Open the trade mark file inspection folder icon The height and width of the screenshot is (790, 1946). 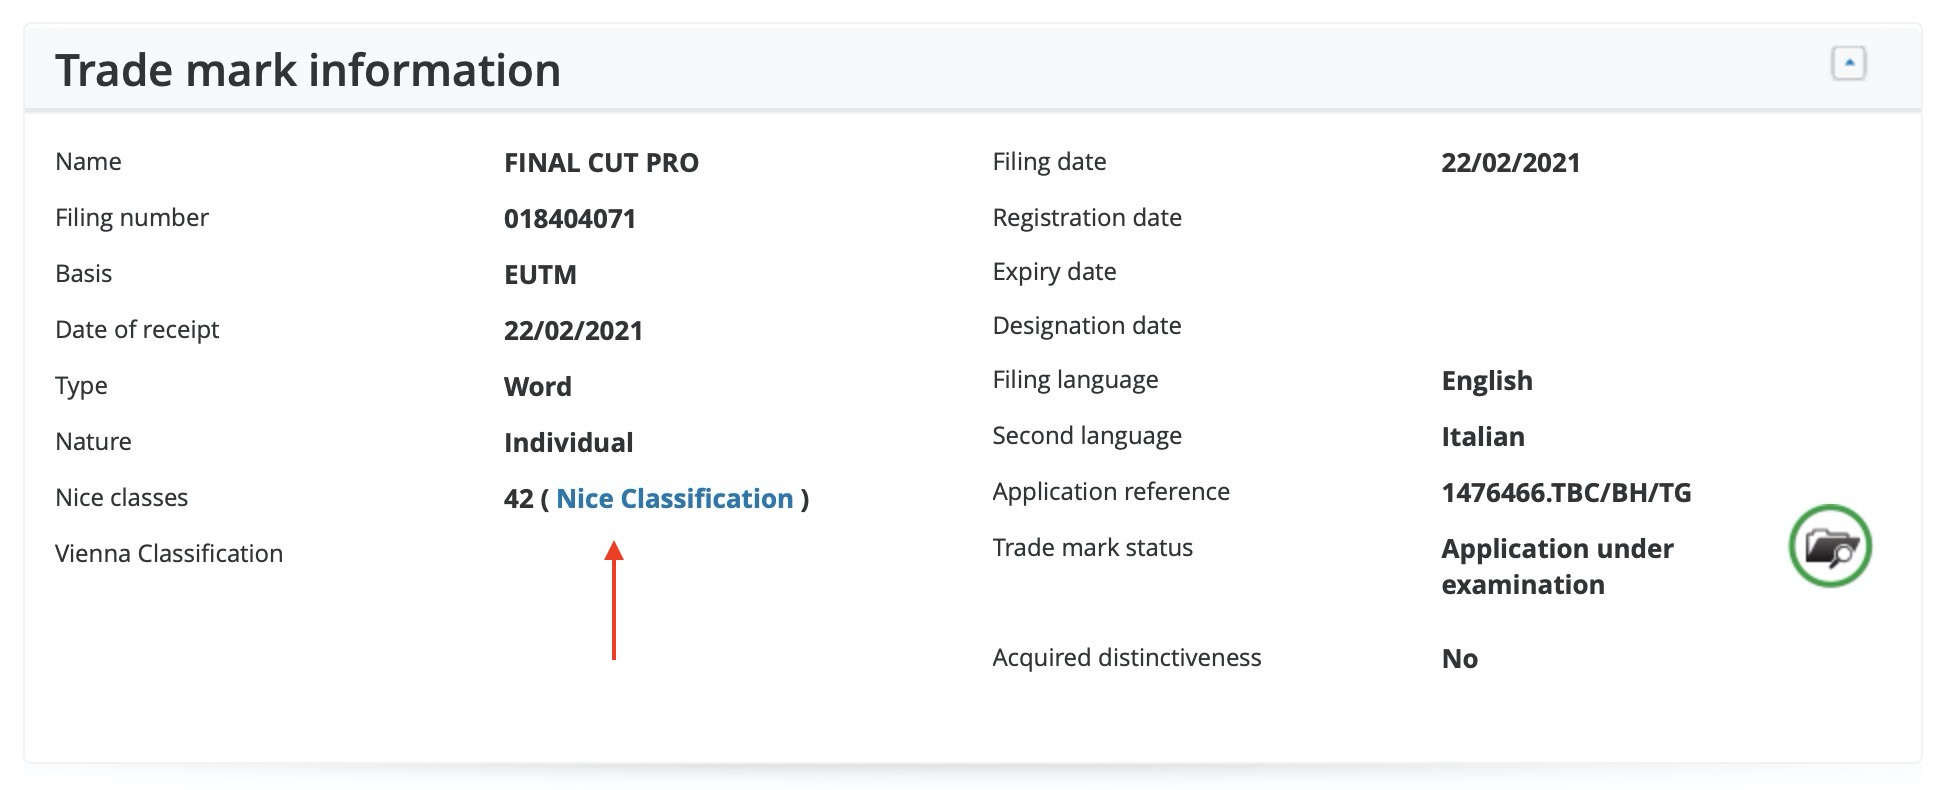pyautogui.click(x=1830, y=546)
